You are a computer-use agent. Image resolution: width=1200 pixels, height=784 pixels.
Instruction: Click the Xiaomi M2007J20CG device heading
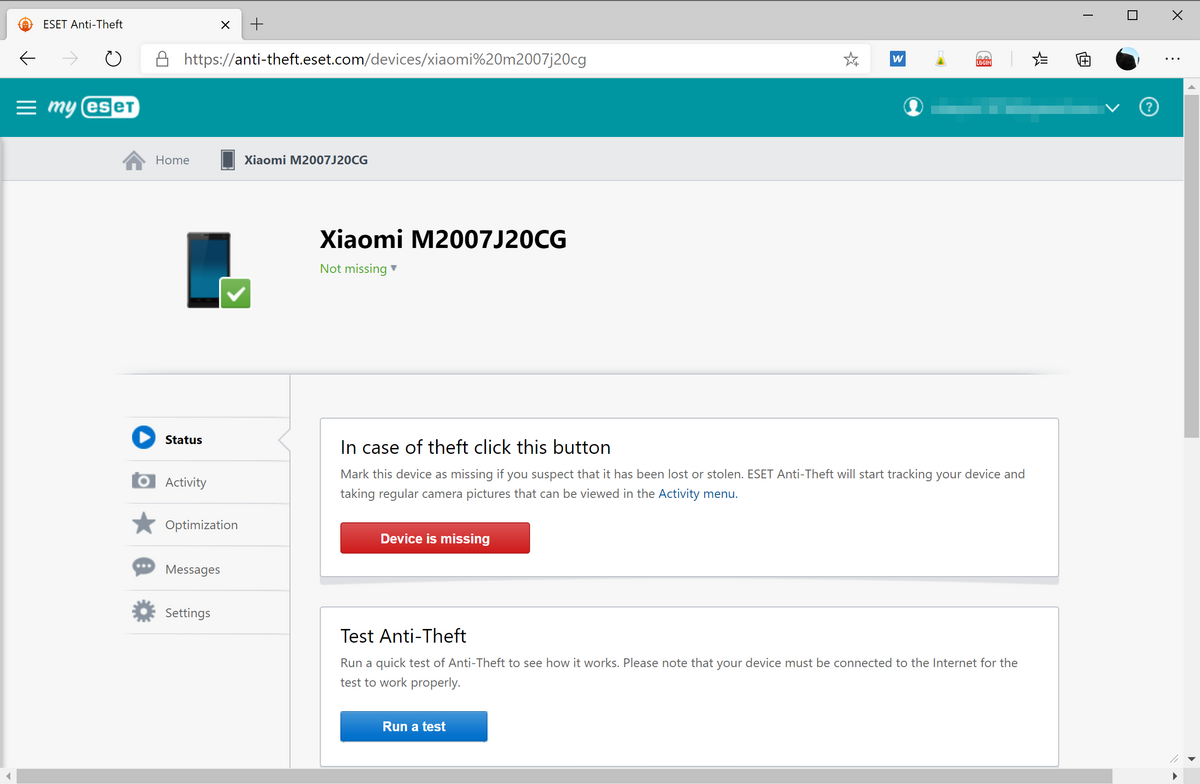coord(443,239)
